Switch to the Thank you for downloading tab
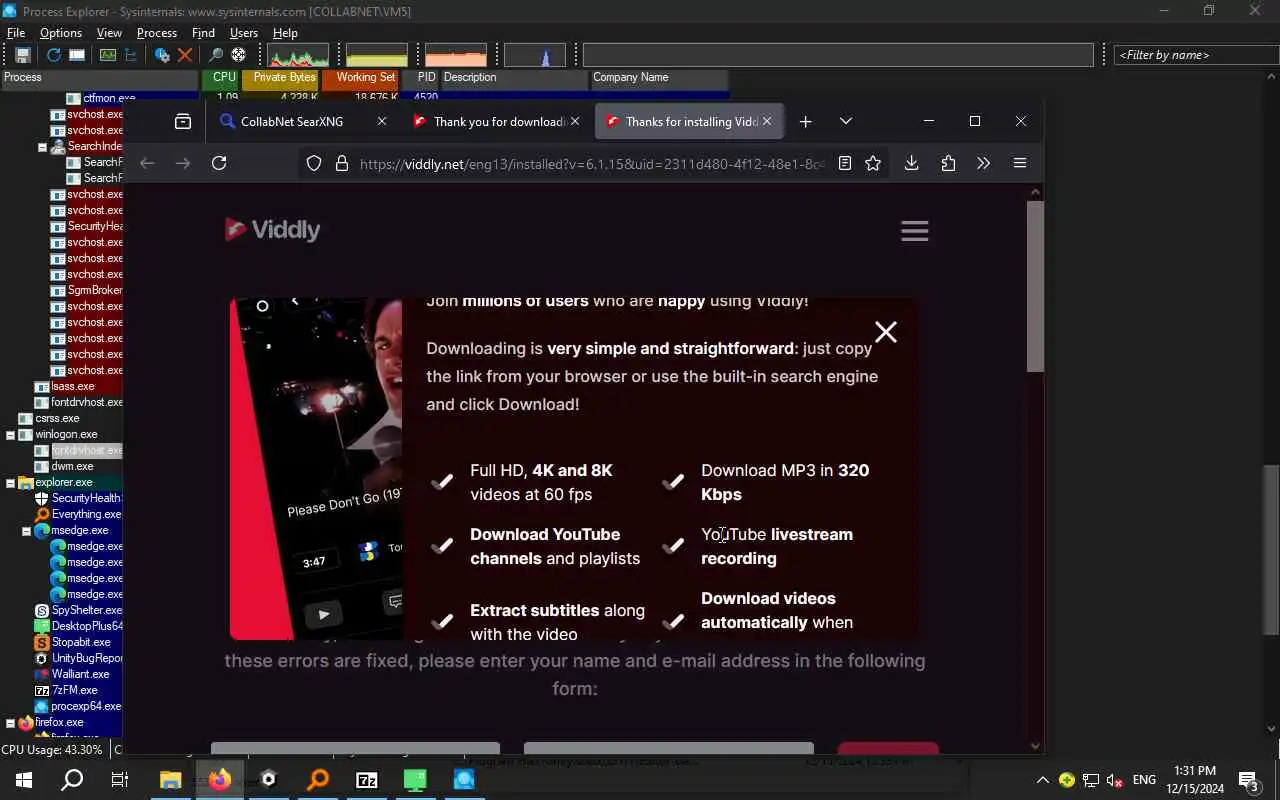1280x800 pixels. (496, 121)
